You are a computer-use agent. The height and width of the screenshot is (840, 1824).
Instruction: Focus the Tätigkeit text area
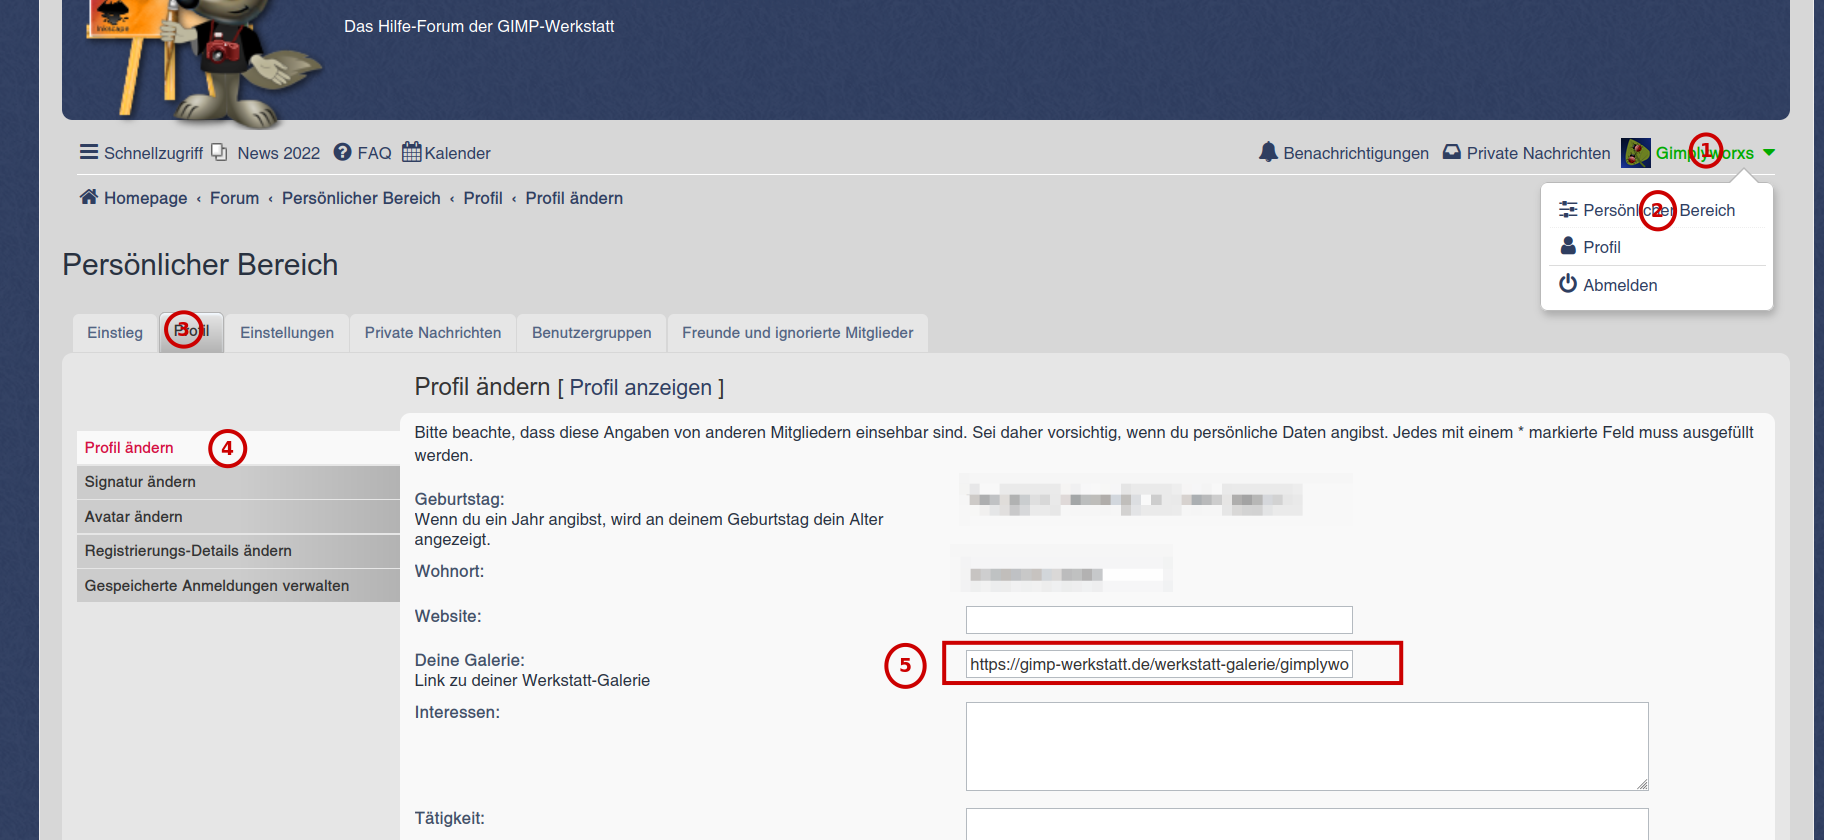point(1307,824)
